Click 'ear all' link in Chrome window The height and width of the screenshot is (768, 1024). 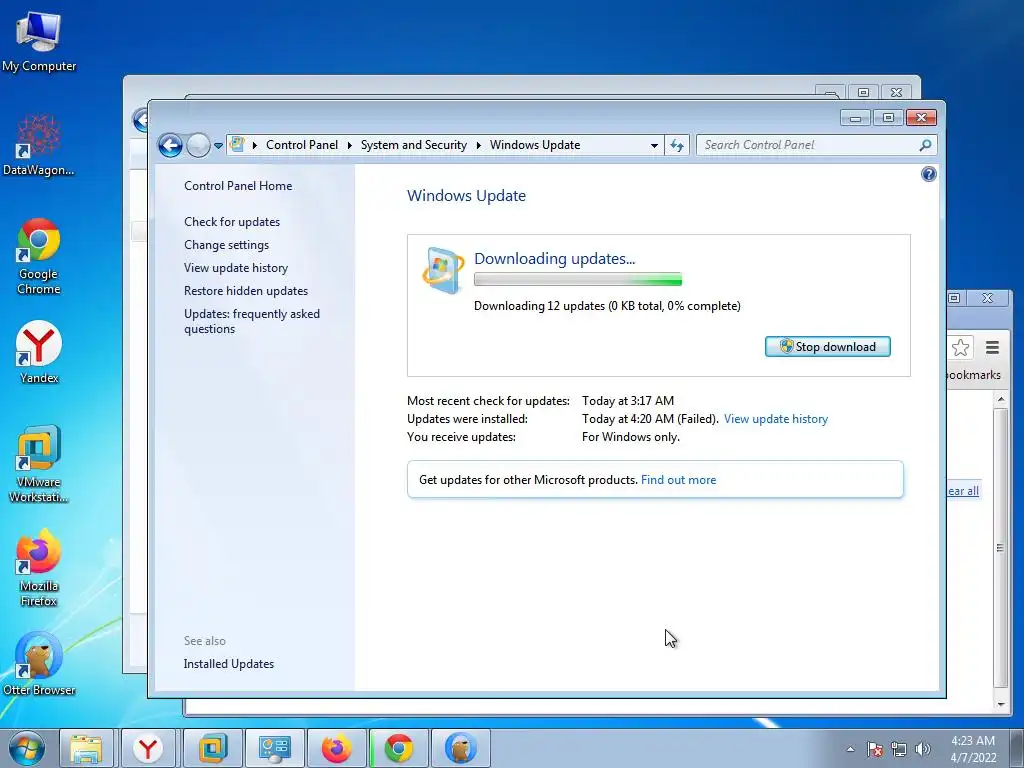click(x=963, y=491)
